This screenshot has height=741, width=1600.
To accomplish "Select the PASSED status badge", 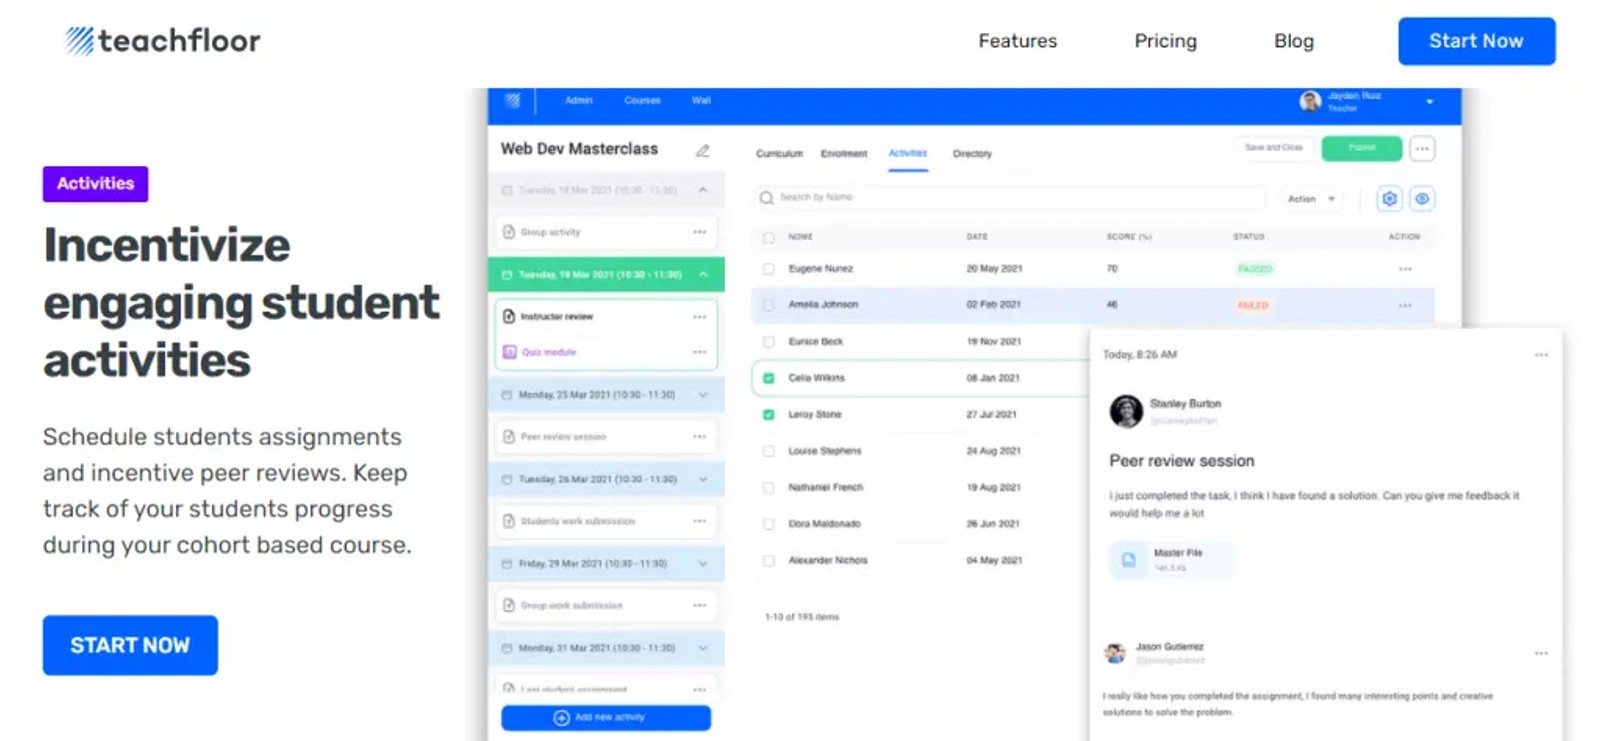I will coord(1255,269).
